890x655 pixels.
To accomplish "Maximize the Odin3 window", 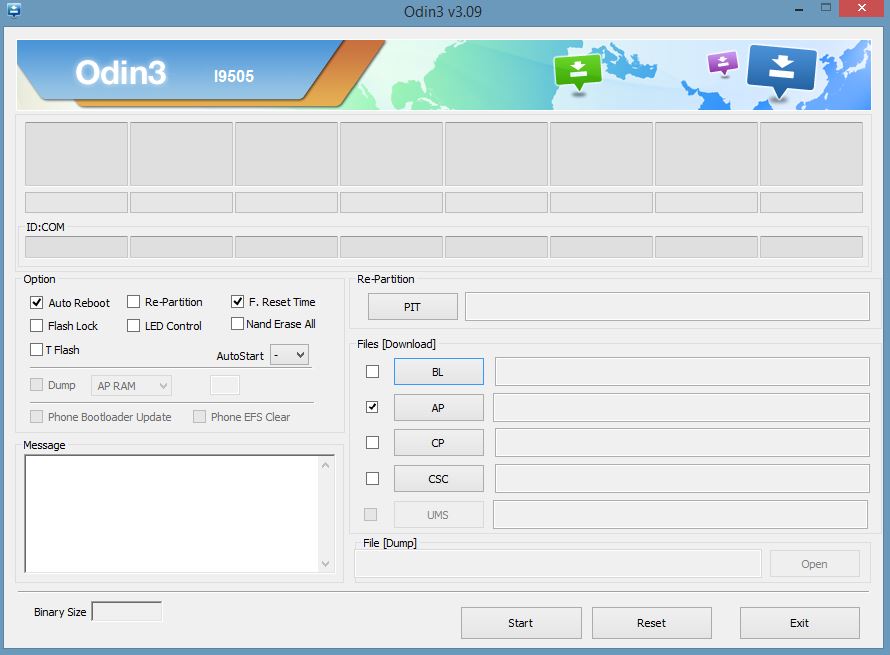I will [x=826, y=8].
